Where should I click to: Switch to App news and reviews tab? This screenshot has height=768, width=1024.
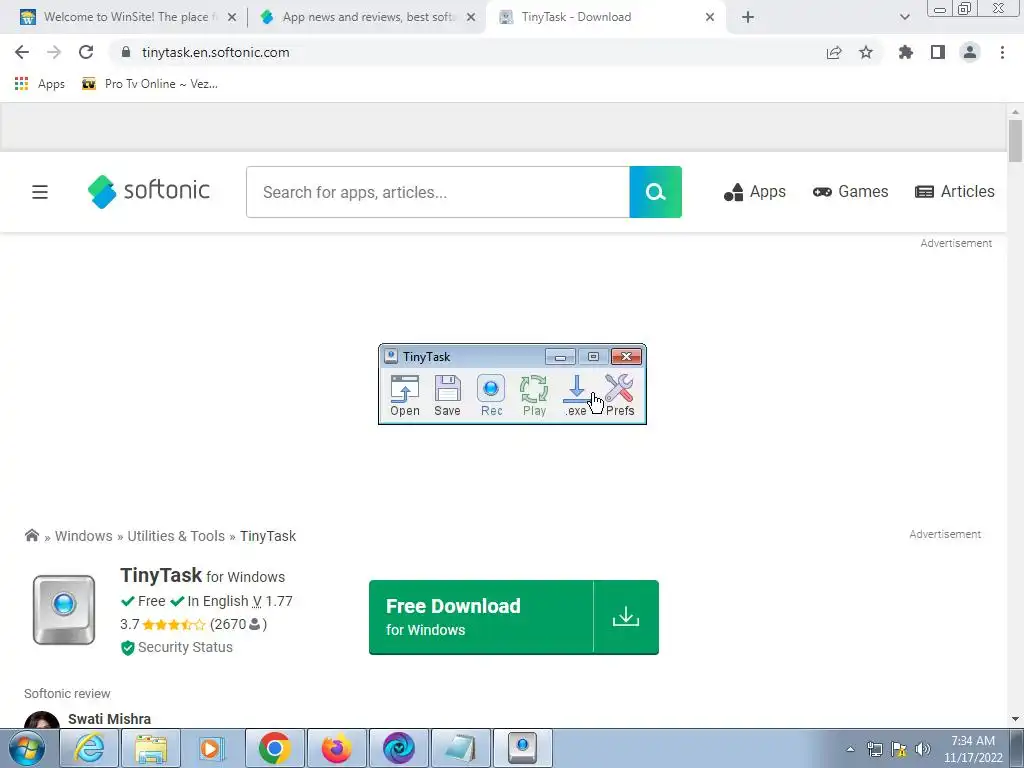tap(366, 17)
